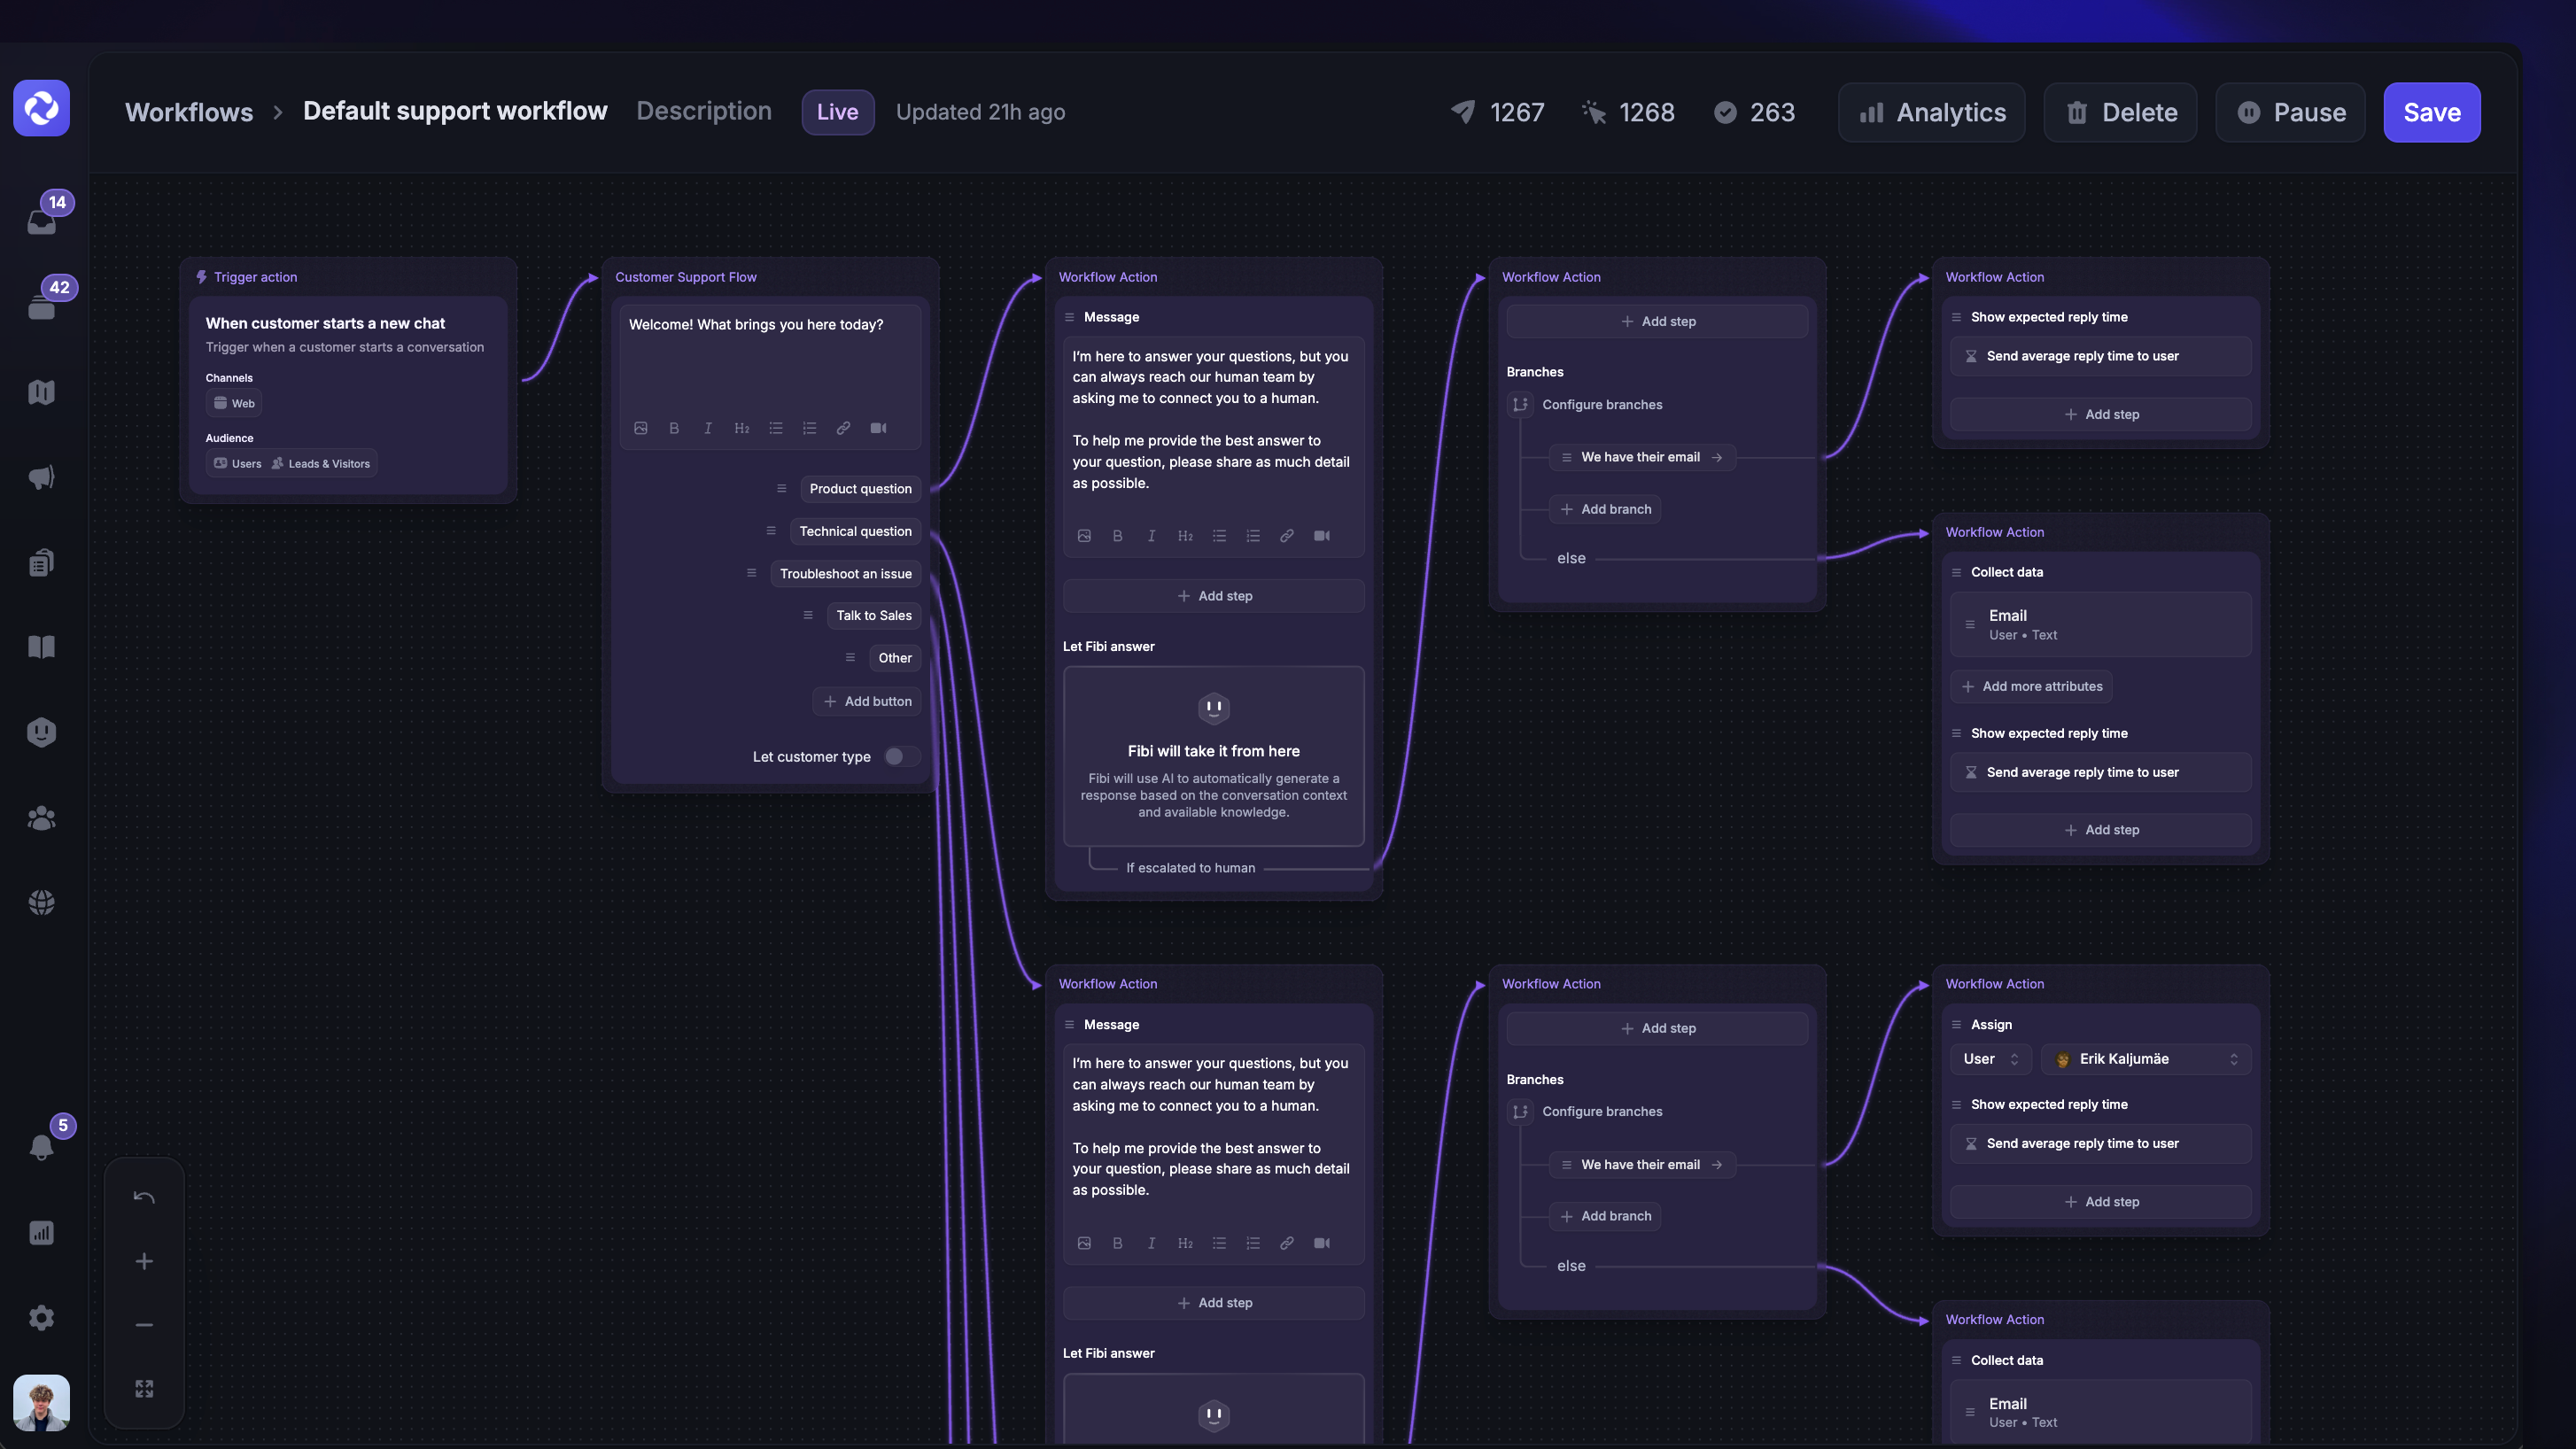Click insert link icon in welcome message editor
The width and height of the screenshot is (2576, 1449).
[843, 428]
